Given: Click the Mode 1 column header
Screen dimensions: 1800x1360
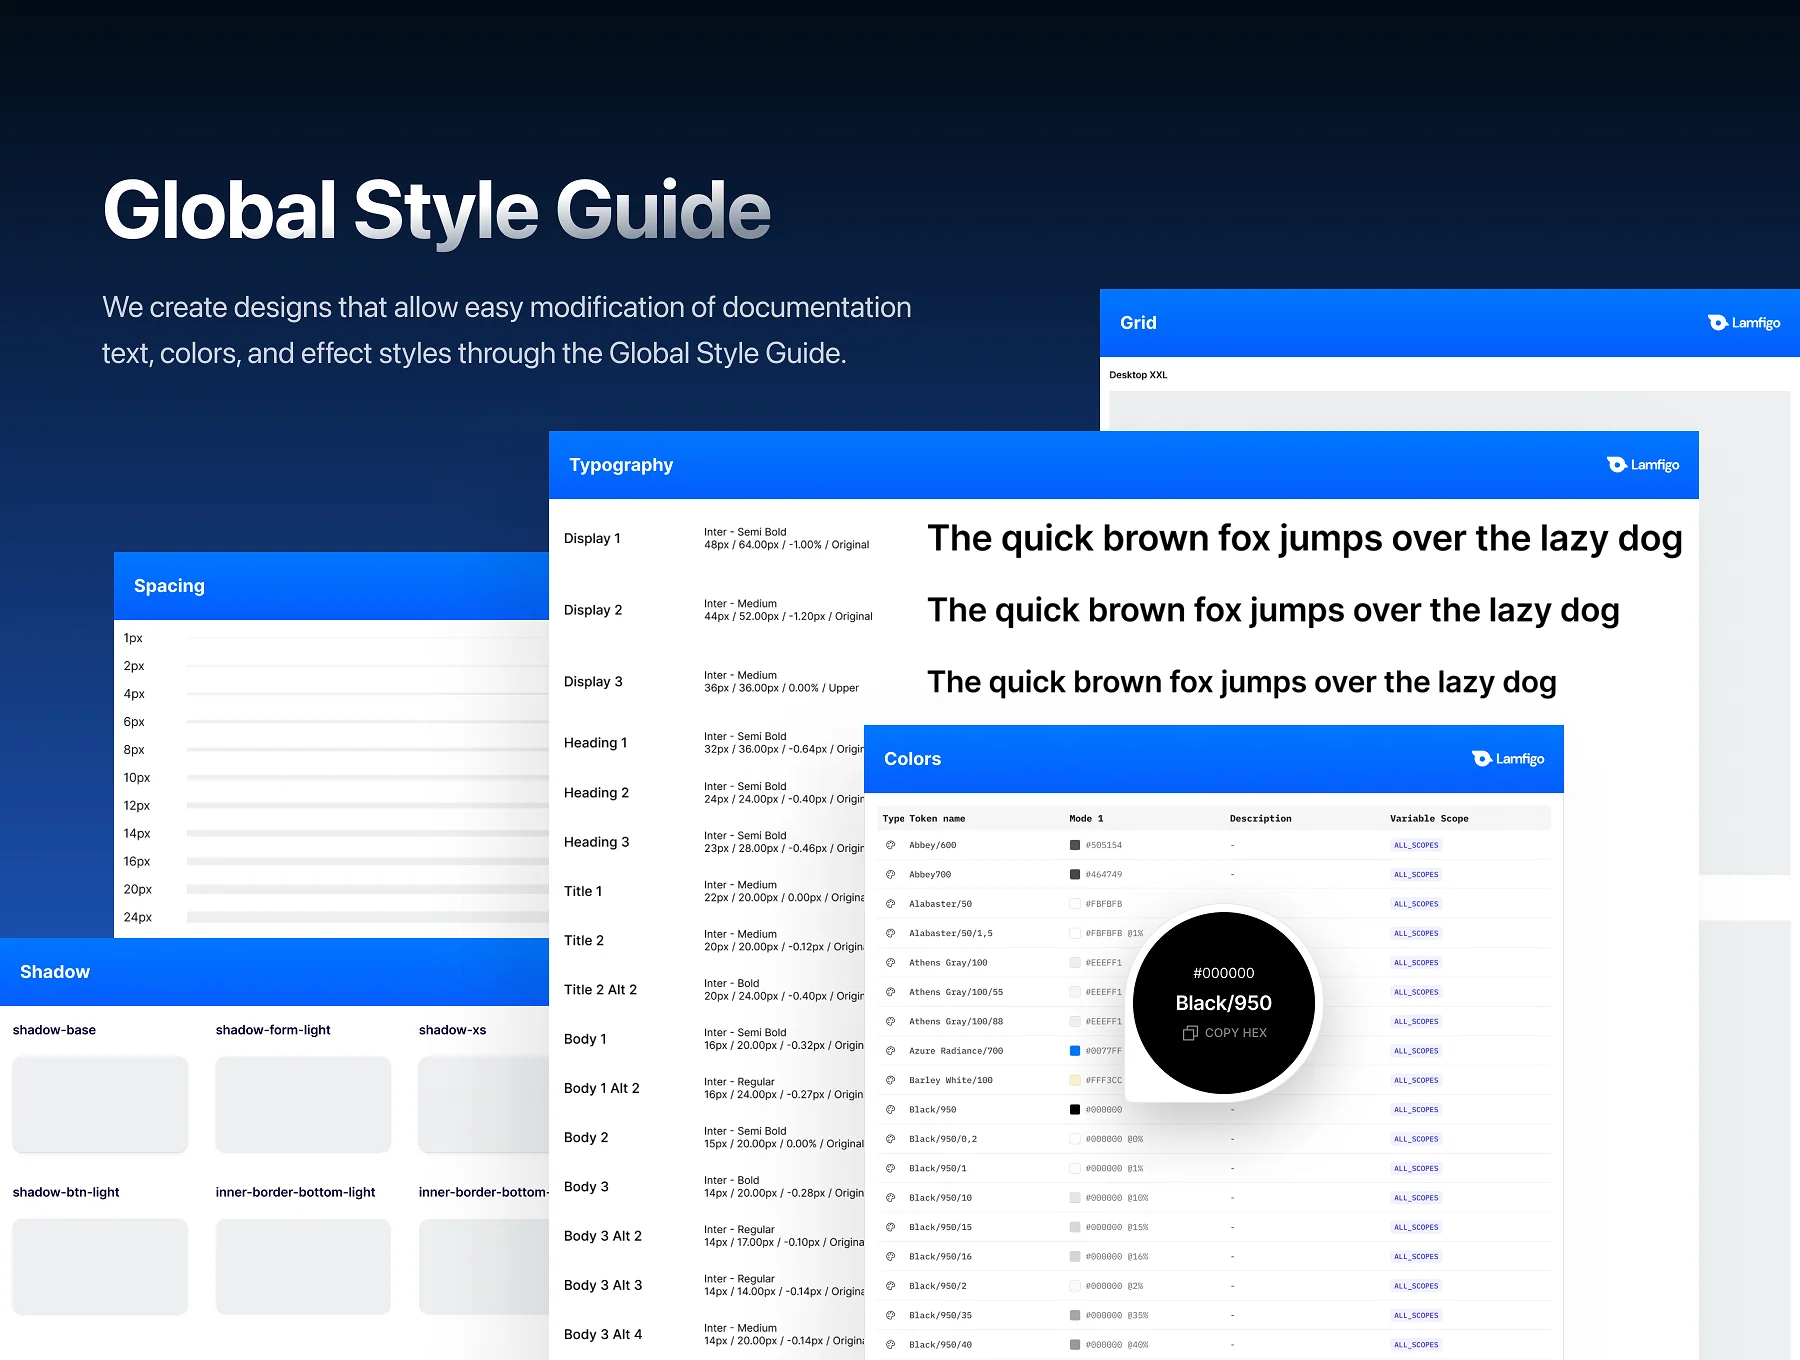Looking at the screenshot, I should [1087, 819].
